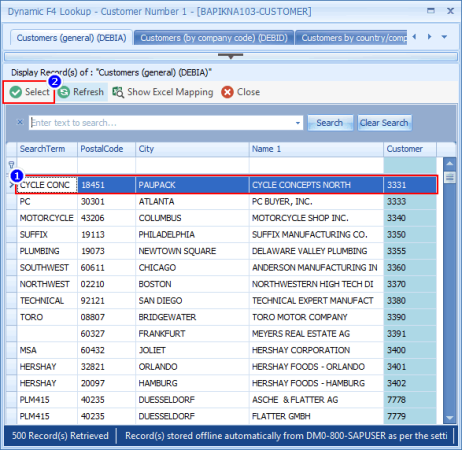This screenshot has width=462, height=450.
Task: Click customer number 3340 cell
Action: (410, 218)
